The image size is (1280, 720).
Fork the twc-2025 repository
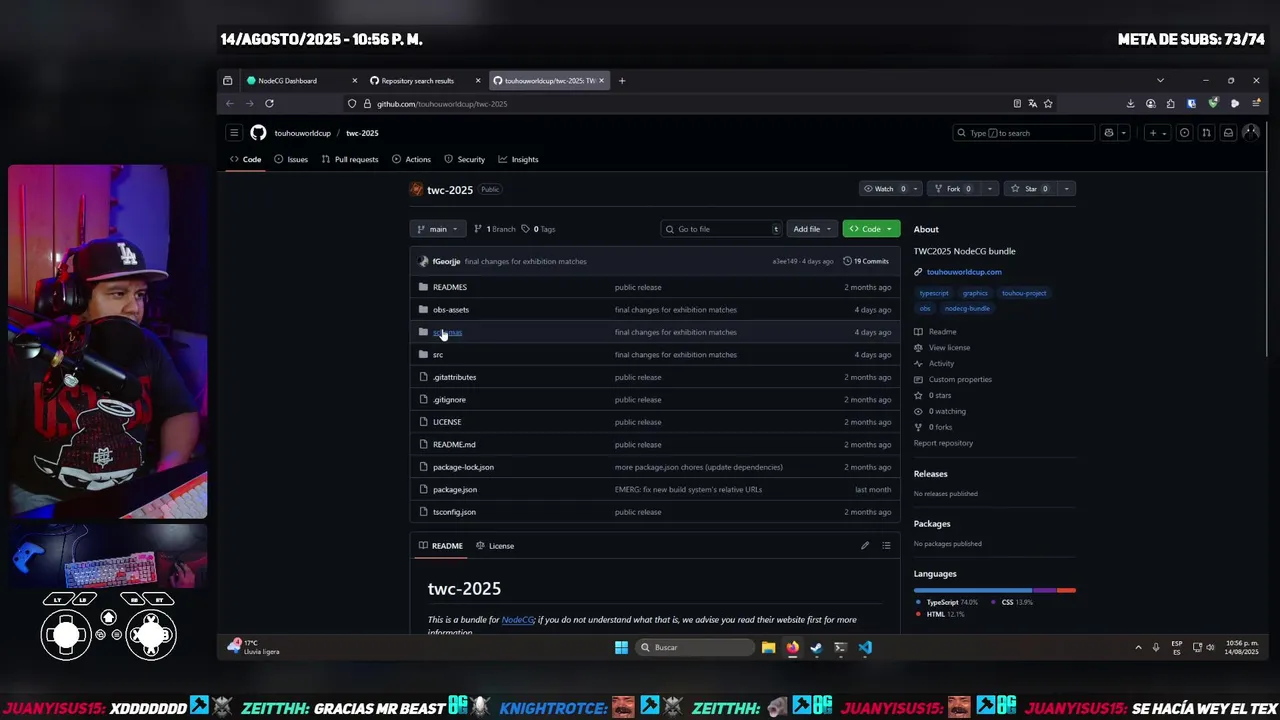953,189
